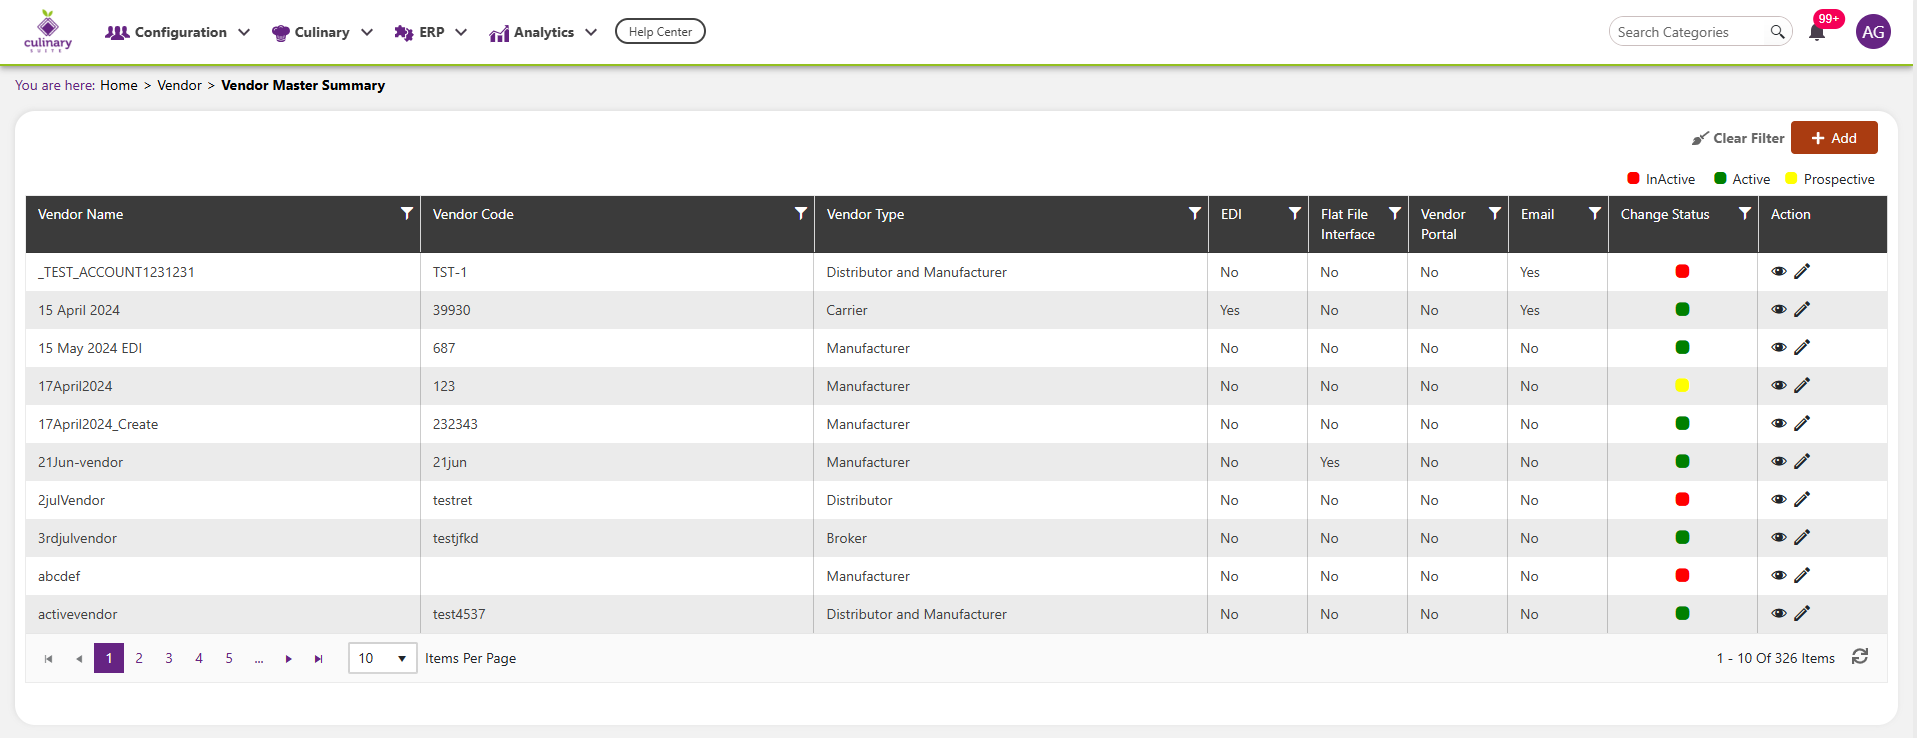1917x738 pixels.
Task: View the 17April2024 vendor
Action: [x=1779, y=385]
